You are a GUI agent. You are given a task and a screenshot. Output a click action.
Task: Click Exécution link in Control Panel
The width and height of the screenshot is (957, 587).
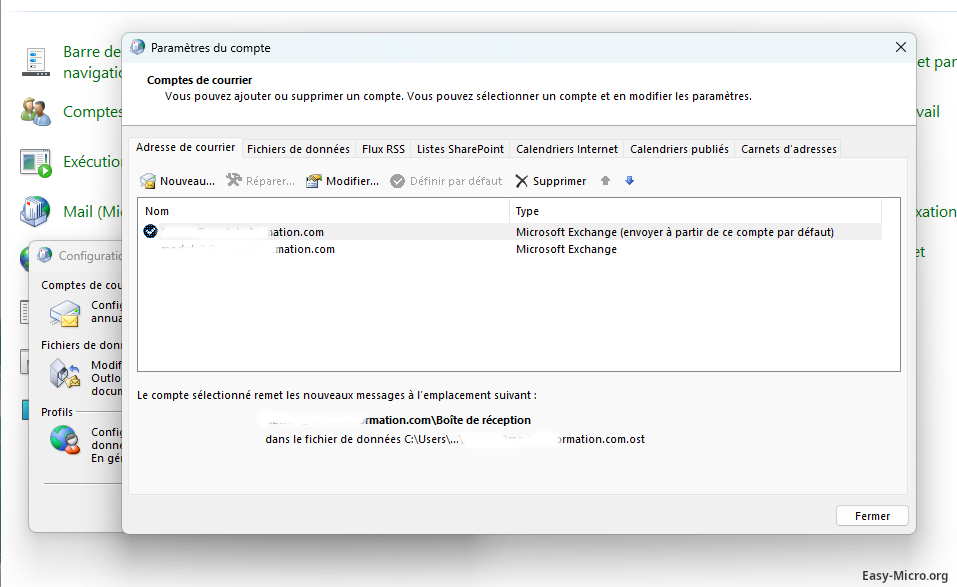[92, 162]
